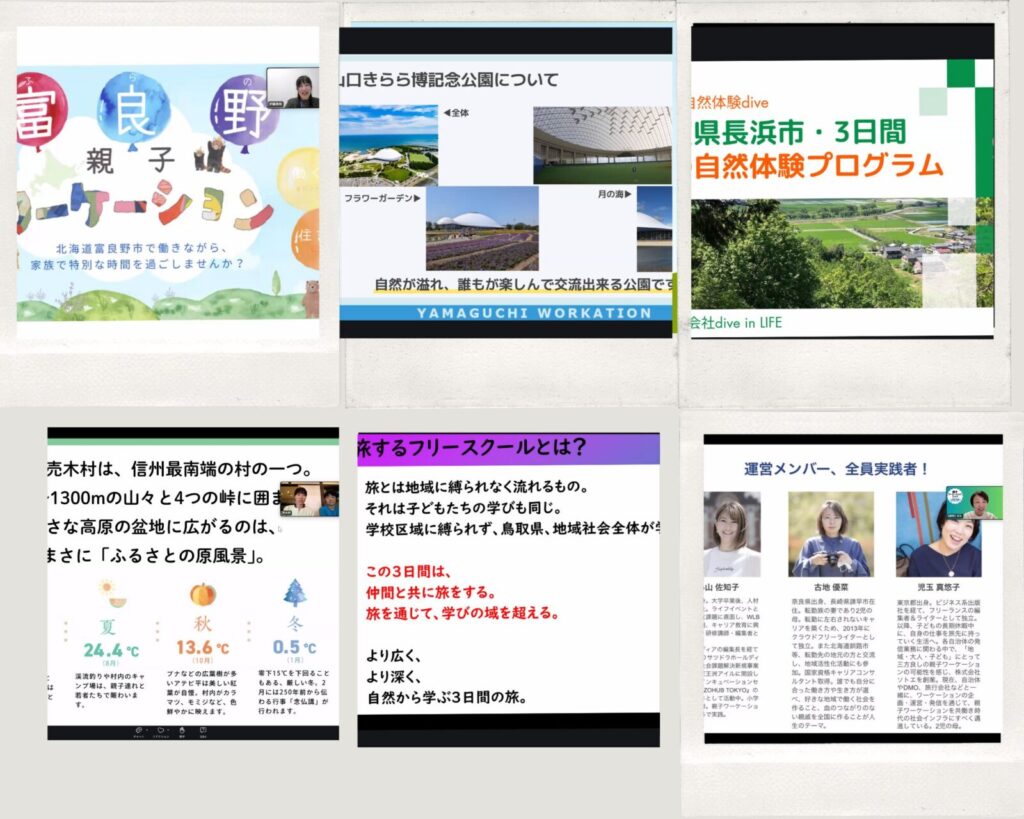
Task: Open the chat icon in meeting toolbar
Action: [137, 729]
